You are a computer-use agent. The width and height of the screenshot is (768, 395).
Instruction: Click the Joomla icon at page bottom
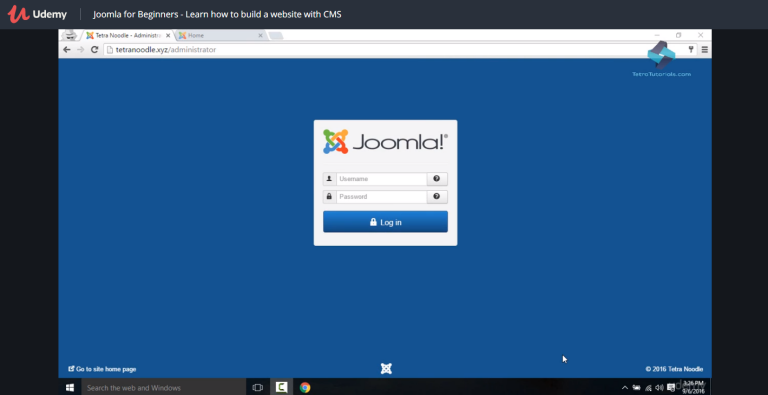(x=386, y=369)
